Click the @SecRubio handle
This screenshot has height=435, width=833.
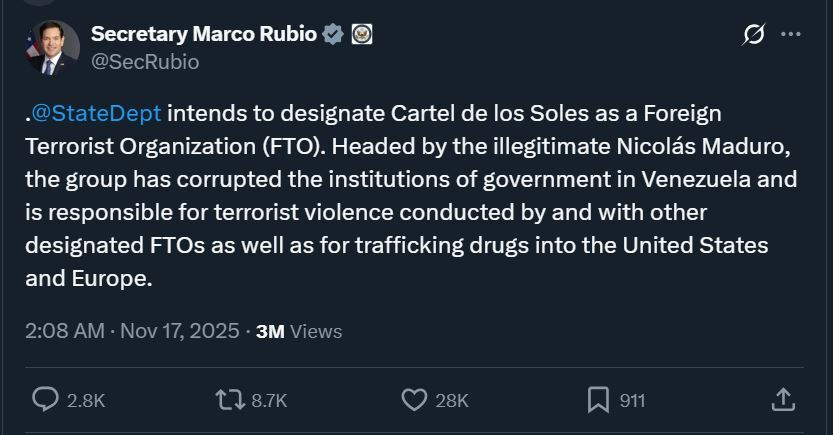[x=145, y=62]
